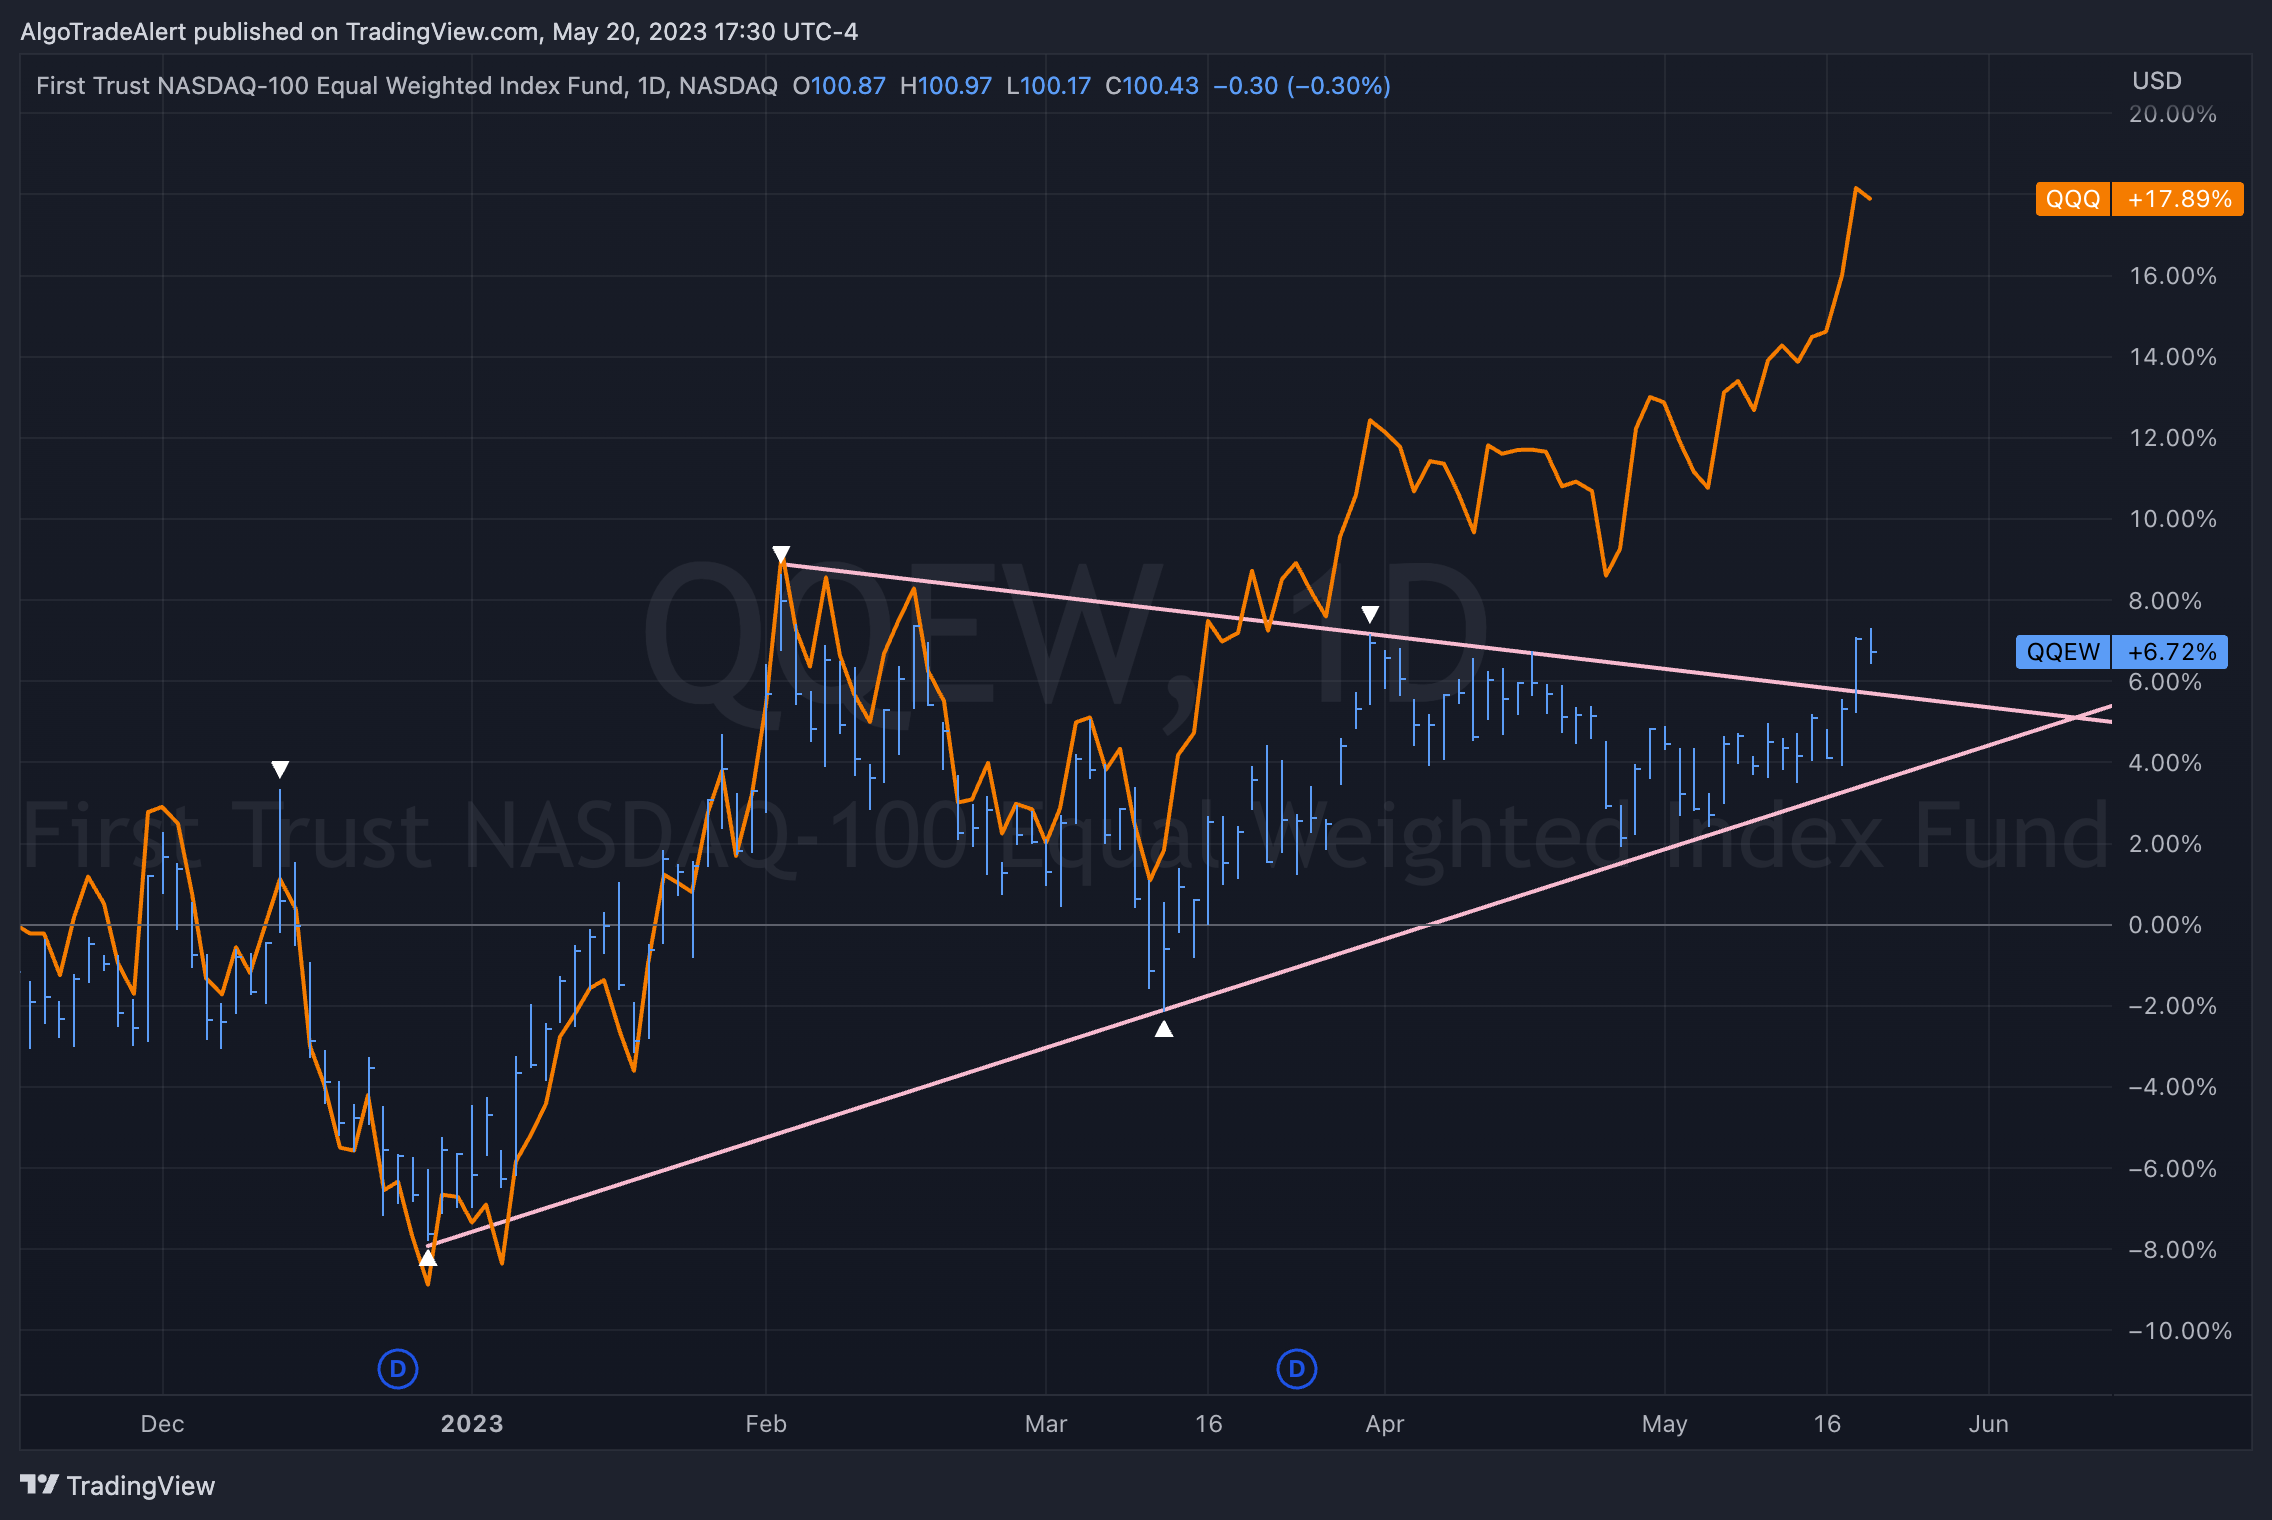Click the Apr label on the time axis
2272x1520 pixels.
(x=1385, y=1424)
